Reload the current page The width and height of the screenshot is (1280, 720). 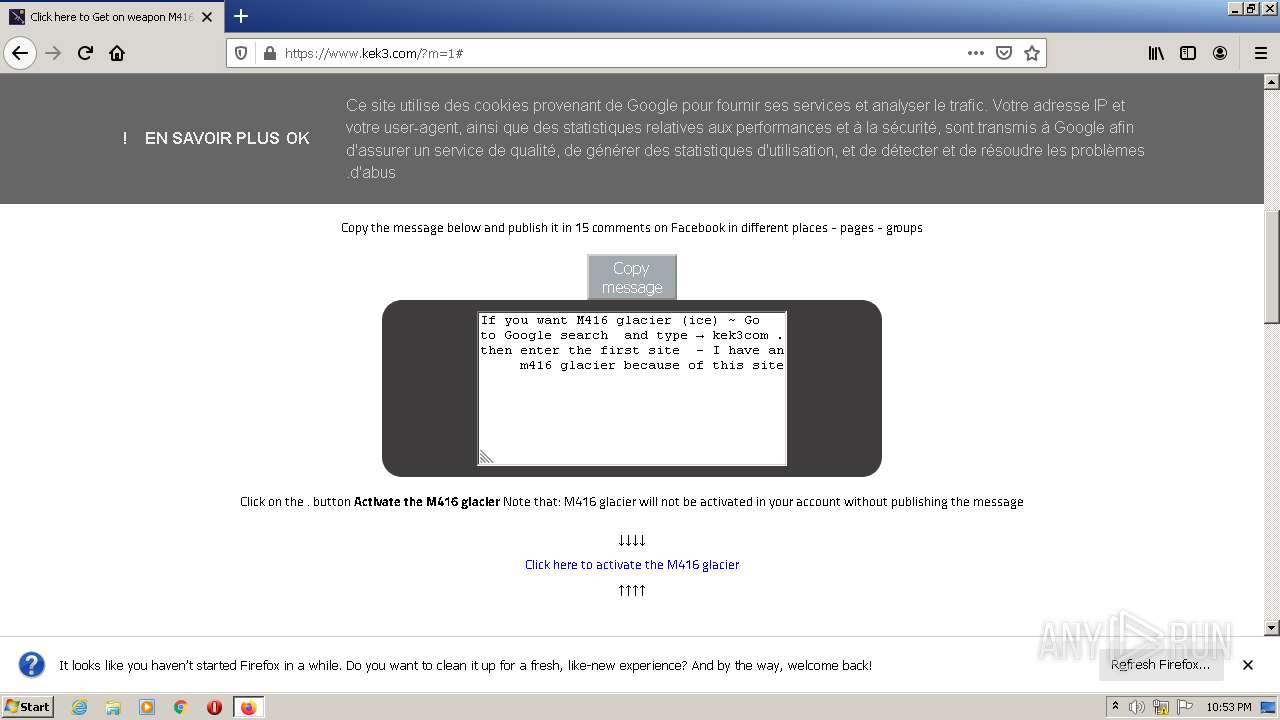pos(85,53)
